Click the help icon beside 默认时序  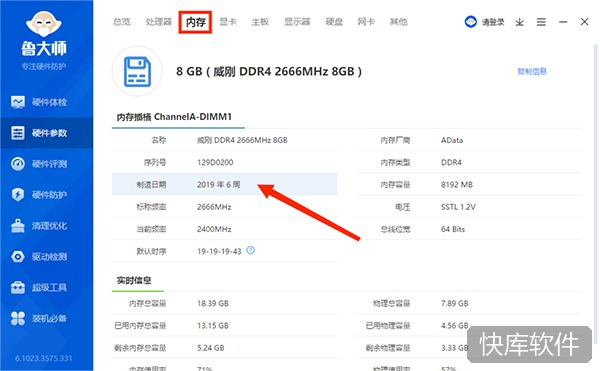[251, 251]
